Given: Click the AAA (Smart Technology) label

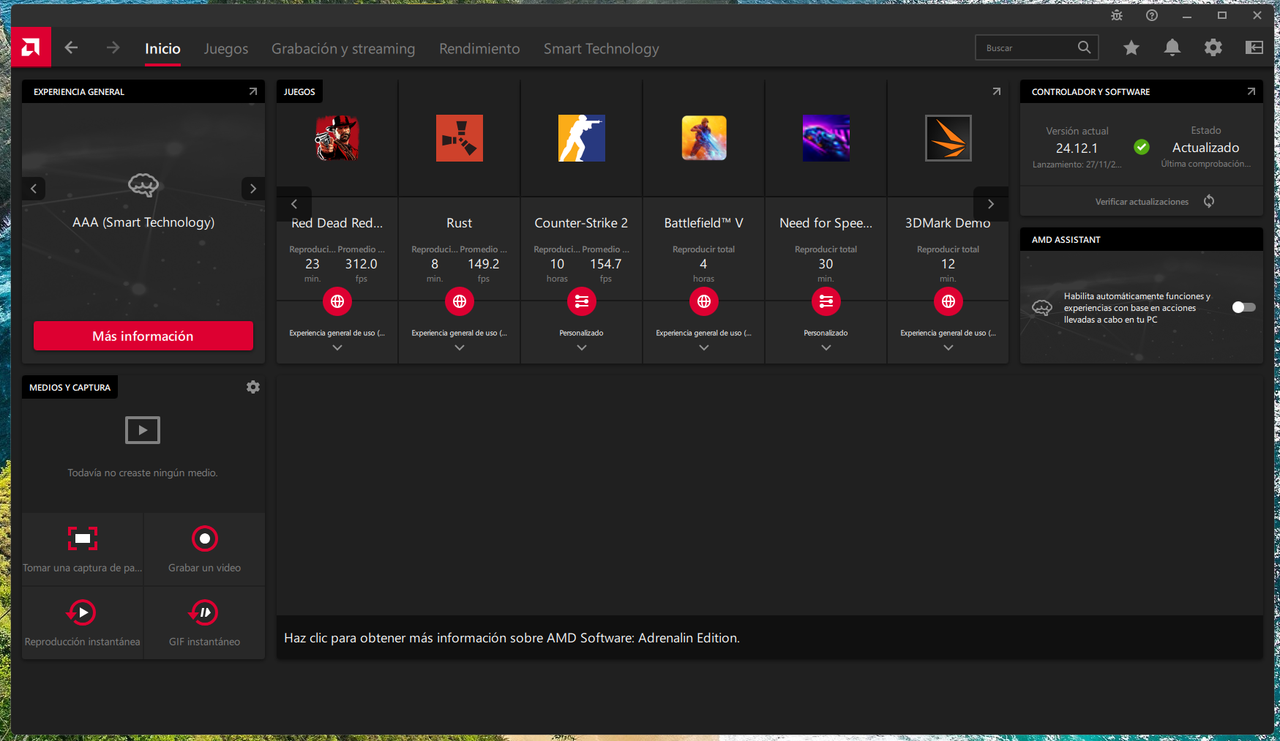Looking at the screenshot, I should point(143,222).
